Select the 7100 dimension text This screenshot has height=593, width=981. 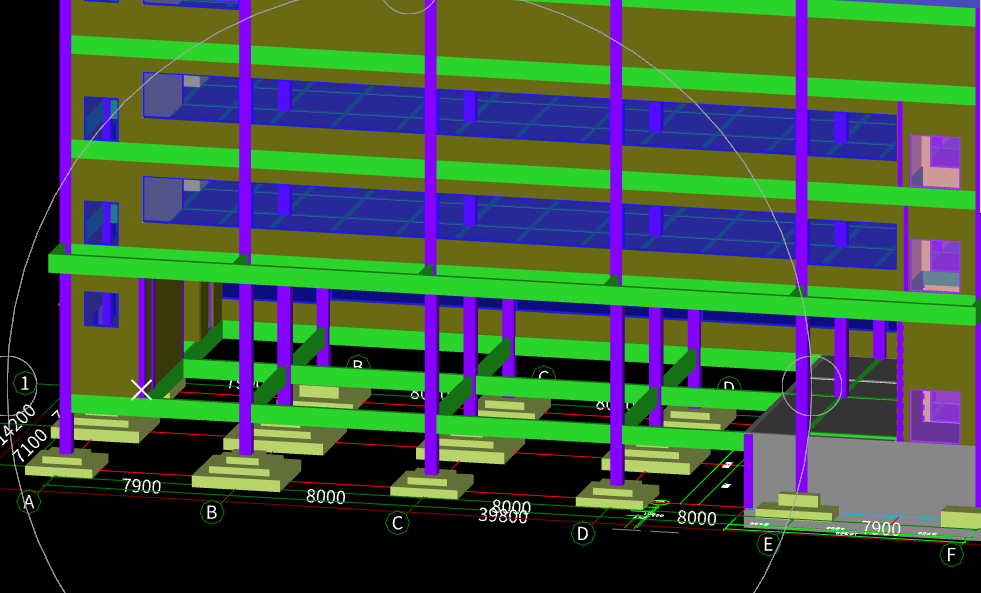tap(31, 445)
